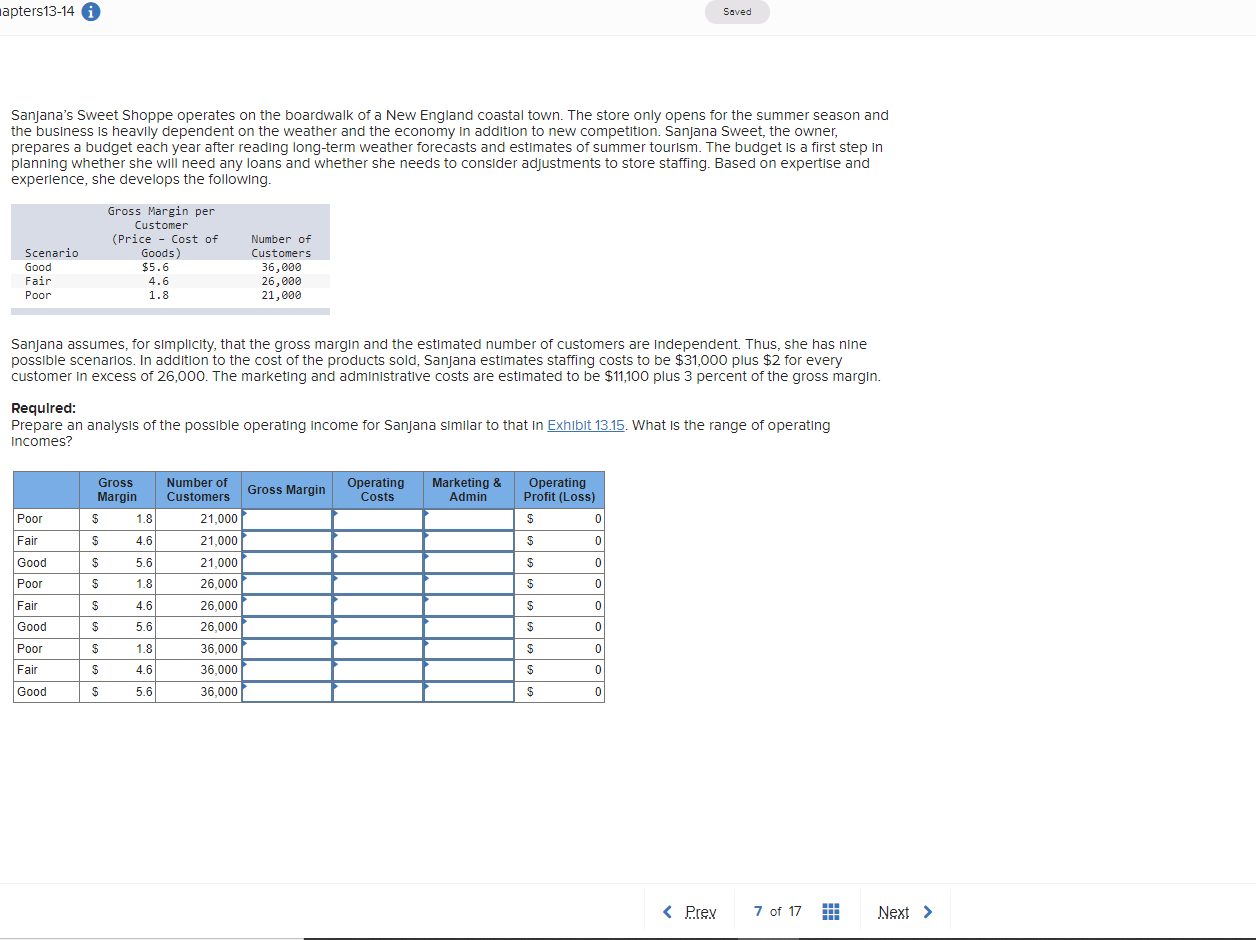
Task: Select Marketing & Admin input for Poor 21,000 row
Action: (x=468, y=519)
